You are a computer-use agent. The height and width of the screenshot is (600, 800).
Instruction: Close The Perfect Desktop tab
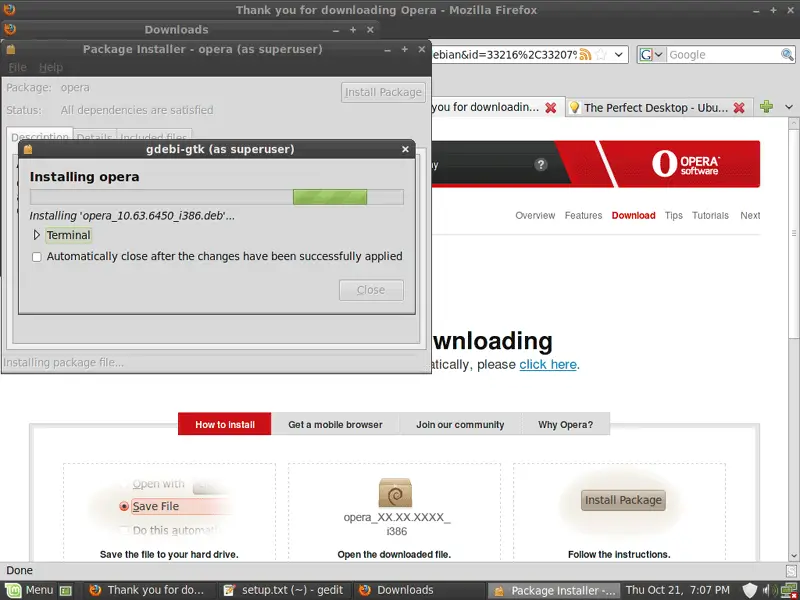coord(739,108)
